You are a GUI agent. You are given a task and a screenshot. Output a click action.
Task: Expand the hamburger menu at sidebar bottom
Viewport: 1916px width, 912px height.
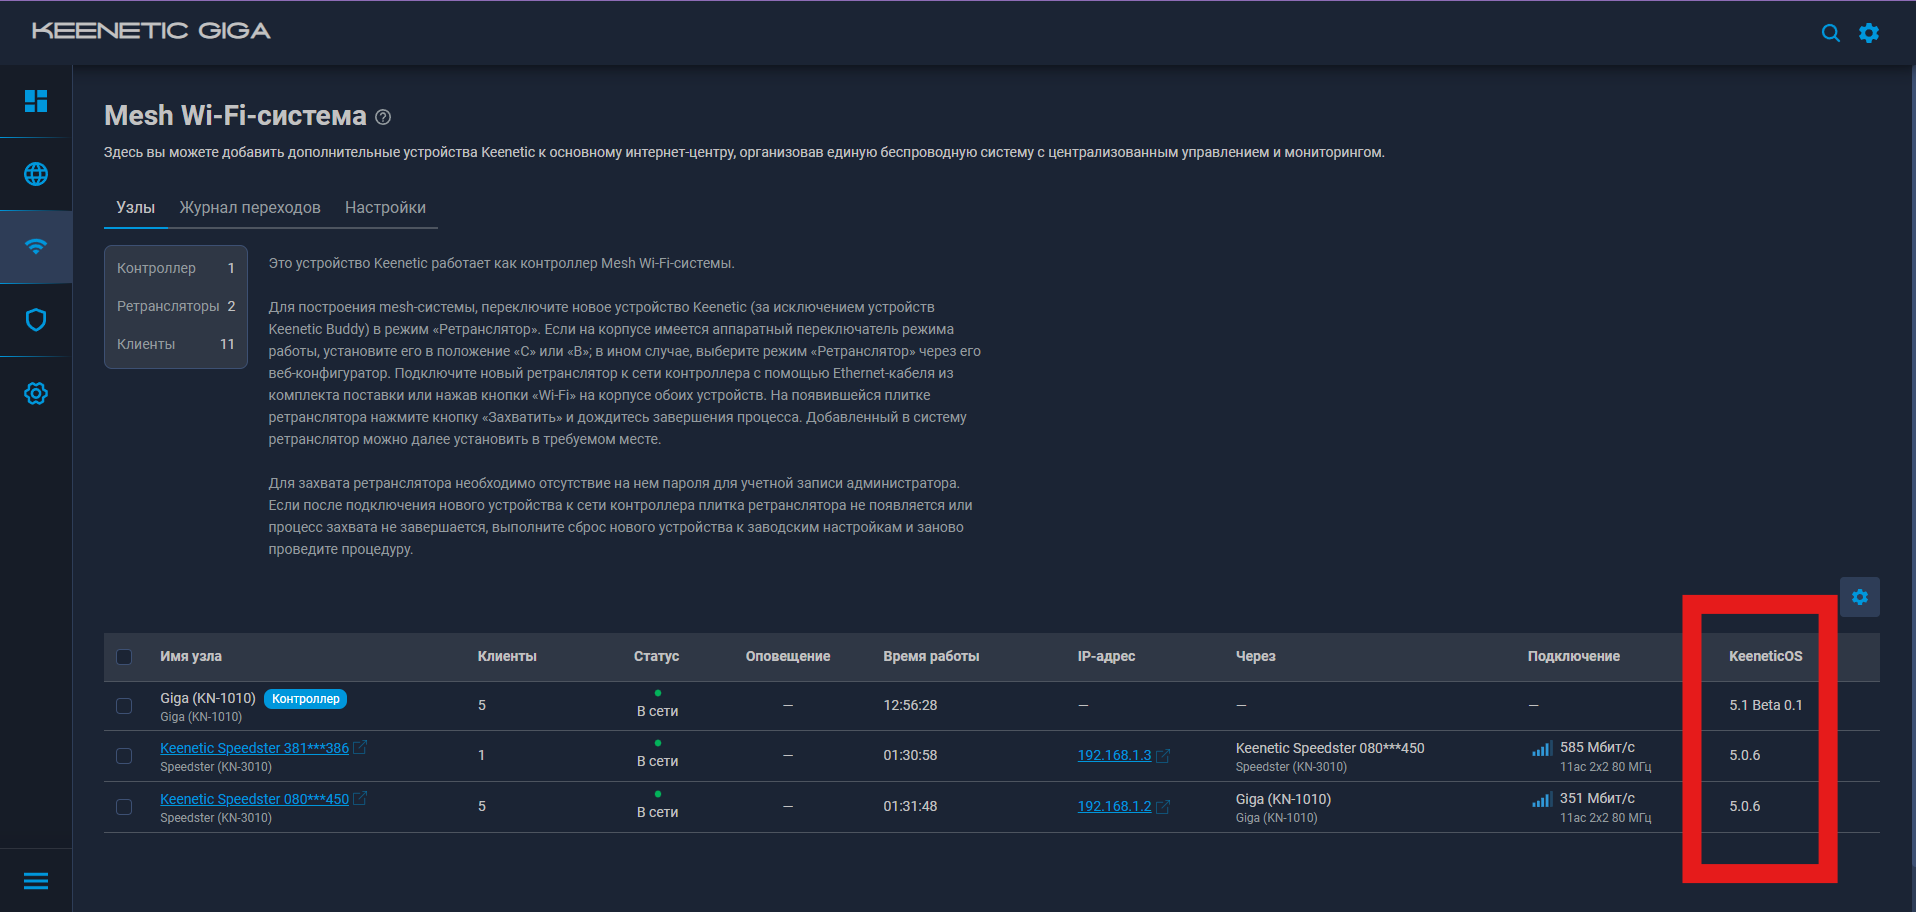pyautogui.click(x=36, y=881)
